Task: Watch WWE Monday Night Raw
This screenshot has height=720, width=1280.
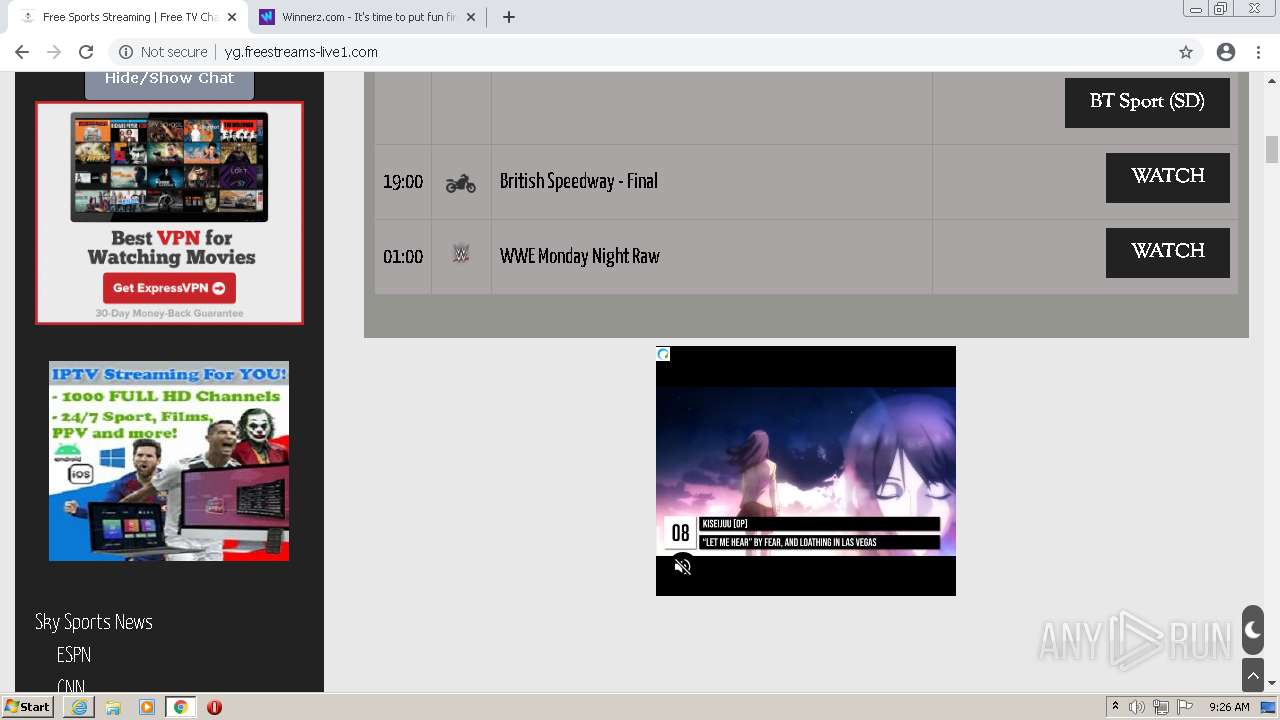Action: 1167,252
